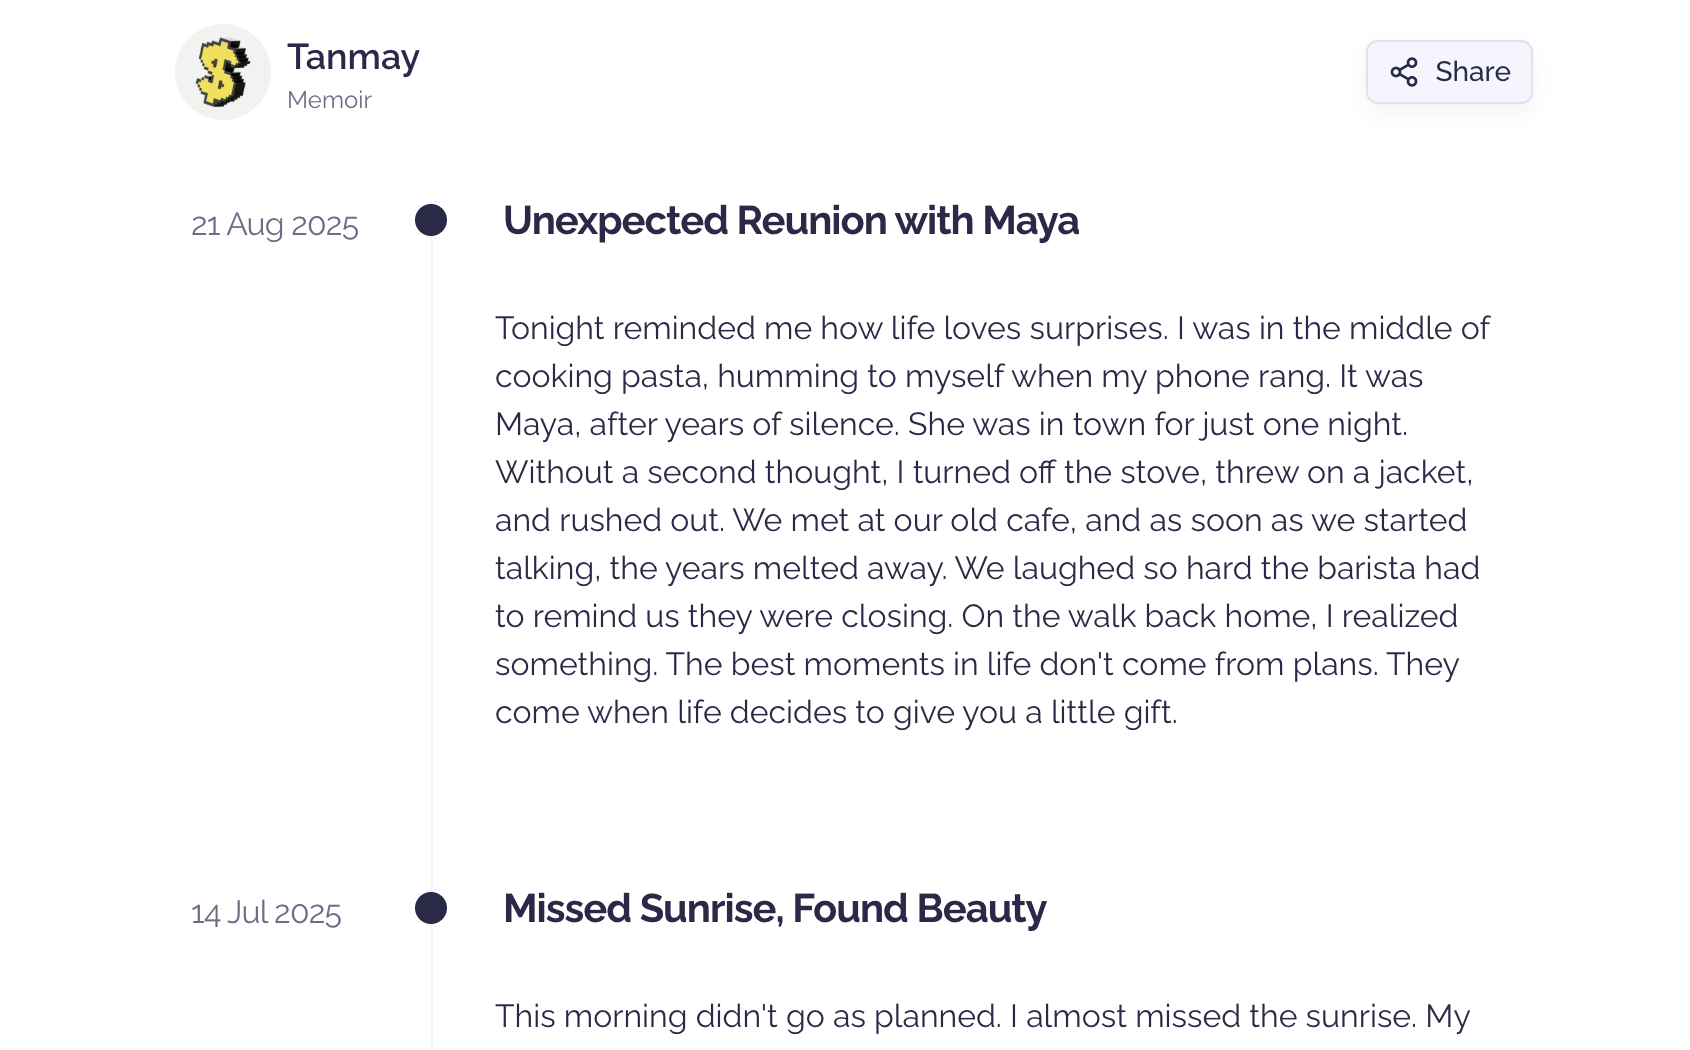
Task: Click the text starting 'This morning didn't go'
Action: (x=983, y=1016)
